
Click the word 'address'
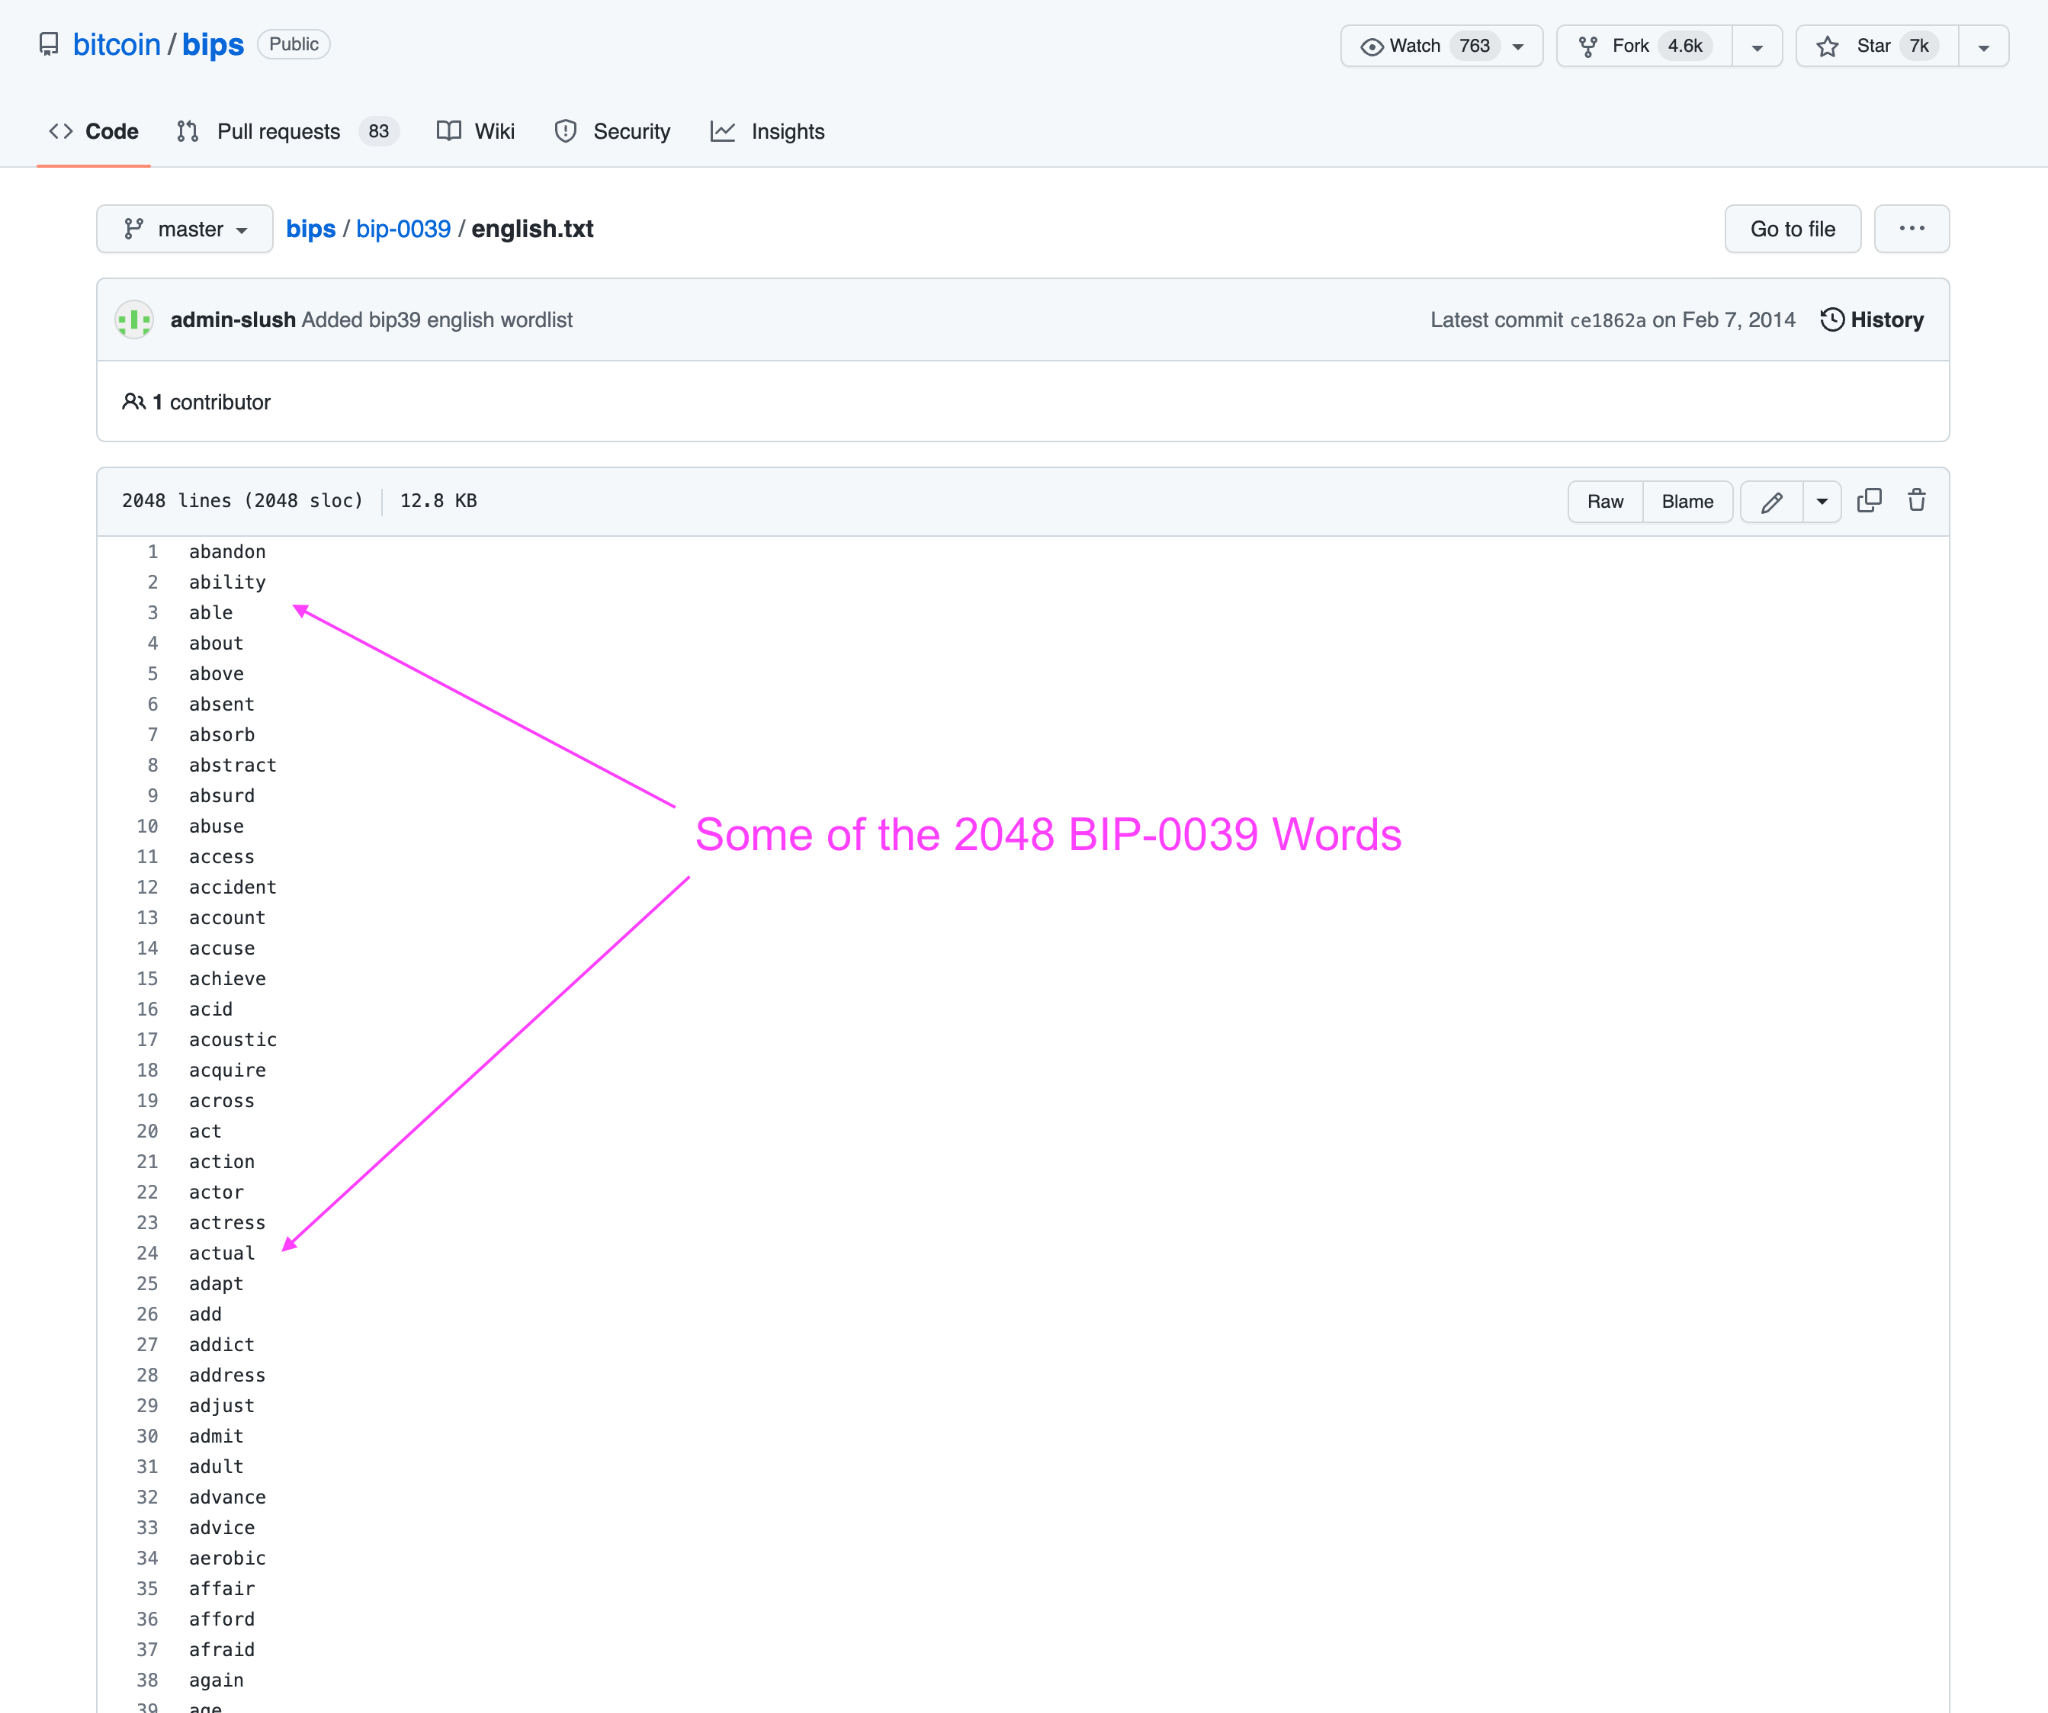(227, 1375)
